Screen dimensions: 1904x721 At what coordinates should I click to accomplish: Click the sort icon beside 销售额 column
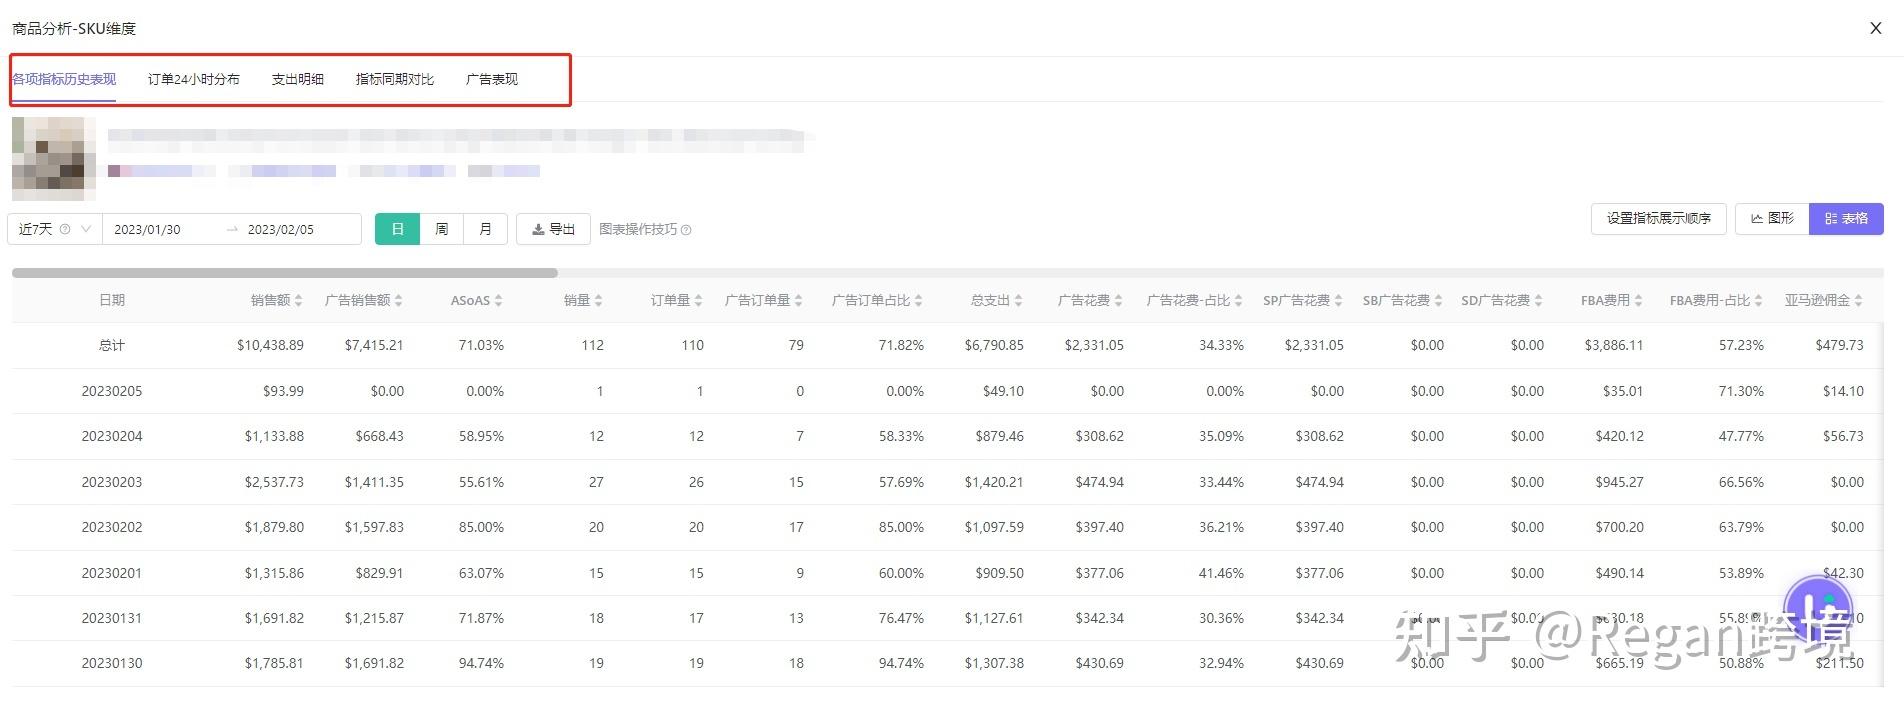coord(298,301)
